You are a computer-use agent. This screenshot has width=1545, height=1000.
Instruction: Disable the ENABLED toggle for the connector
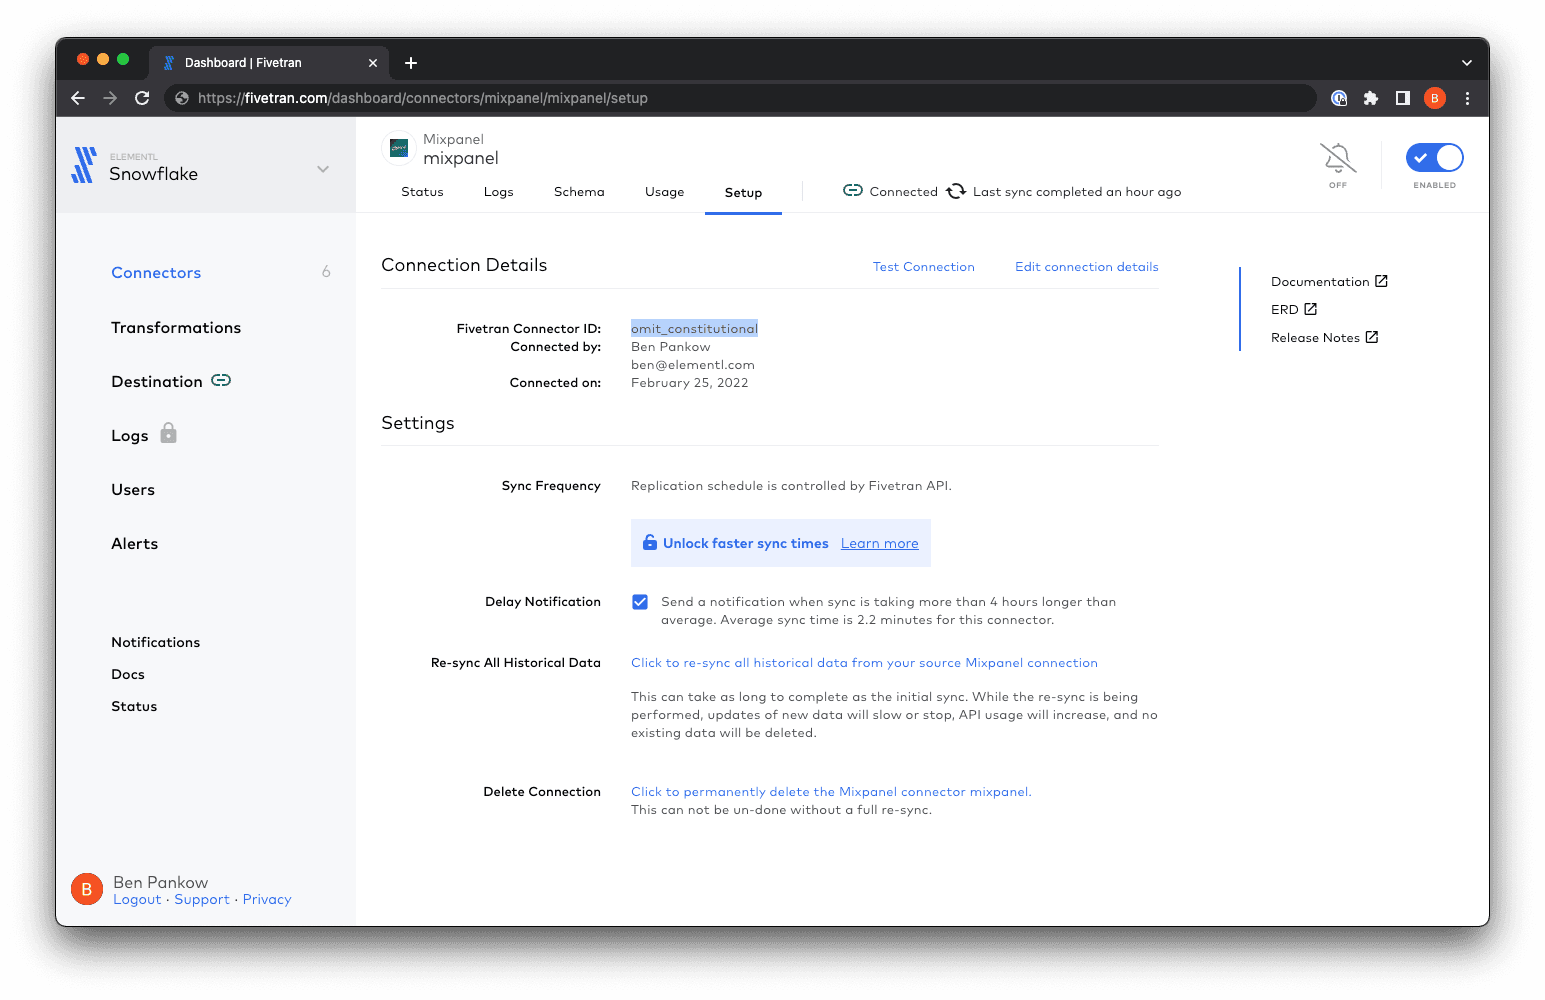(1434, 157)
